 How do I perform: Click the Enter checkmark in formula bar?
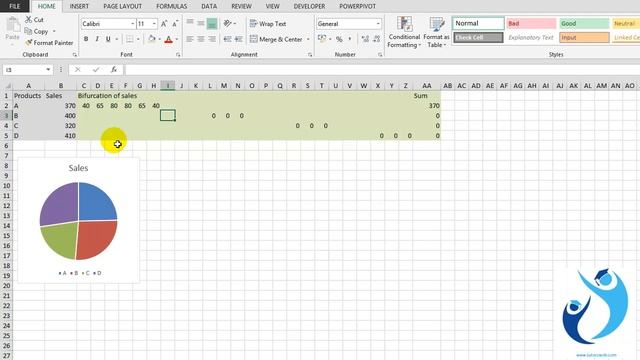[x=96, y=69]
